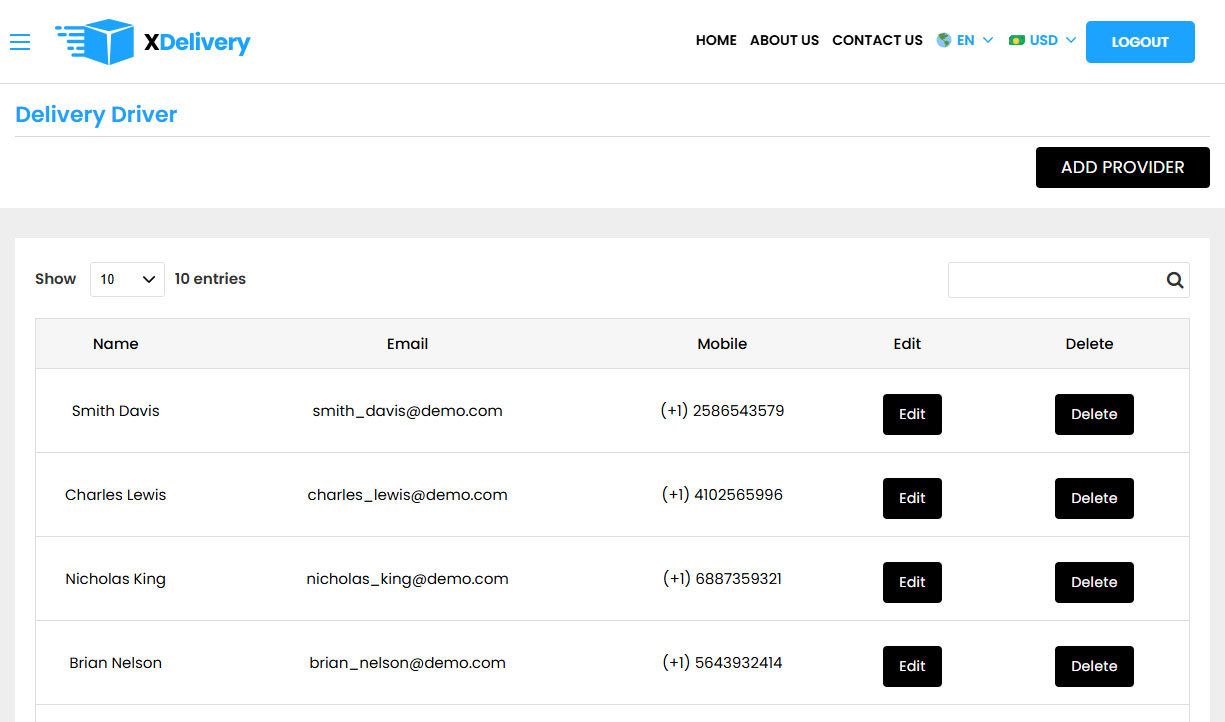Edit Charles Lewis driver
Screen dimensions: 1225x722
[912, 498]
